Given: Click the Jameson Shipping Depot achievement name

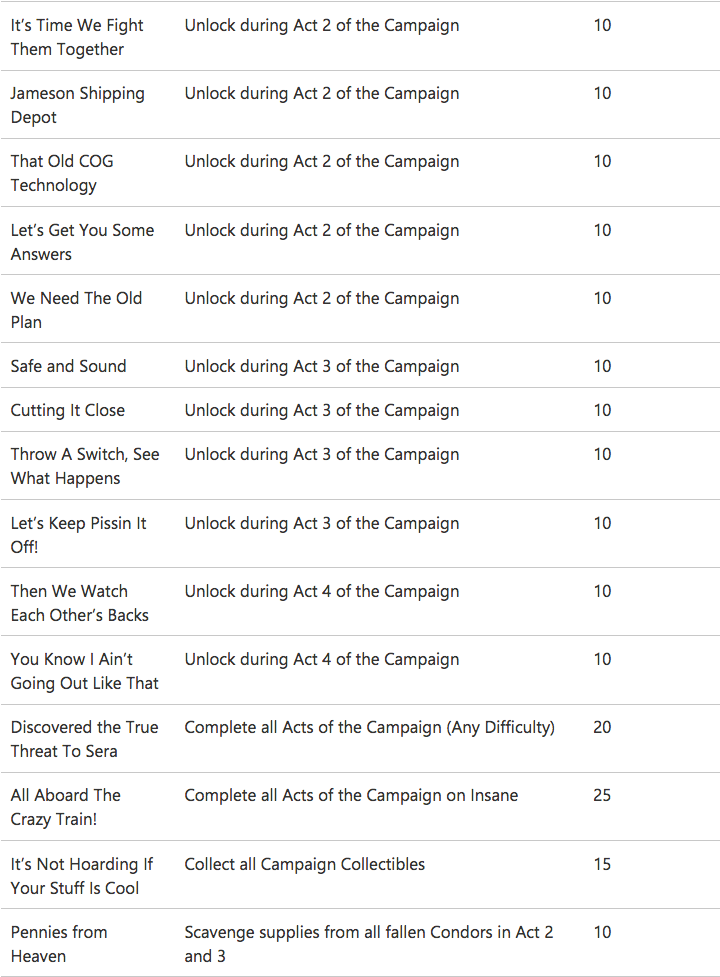Looking at the screenshot, I should pyautogui.click(x=77, y=105).
